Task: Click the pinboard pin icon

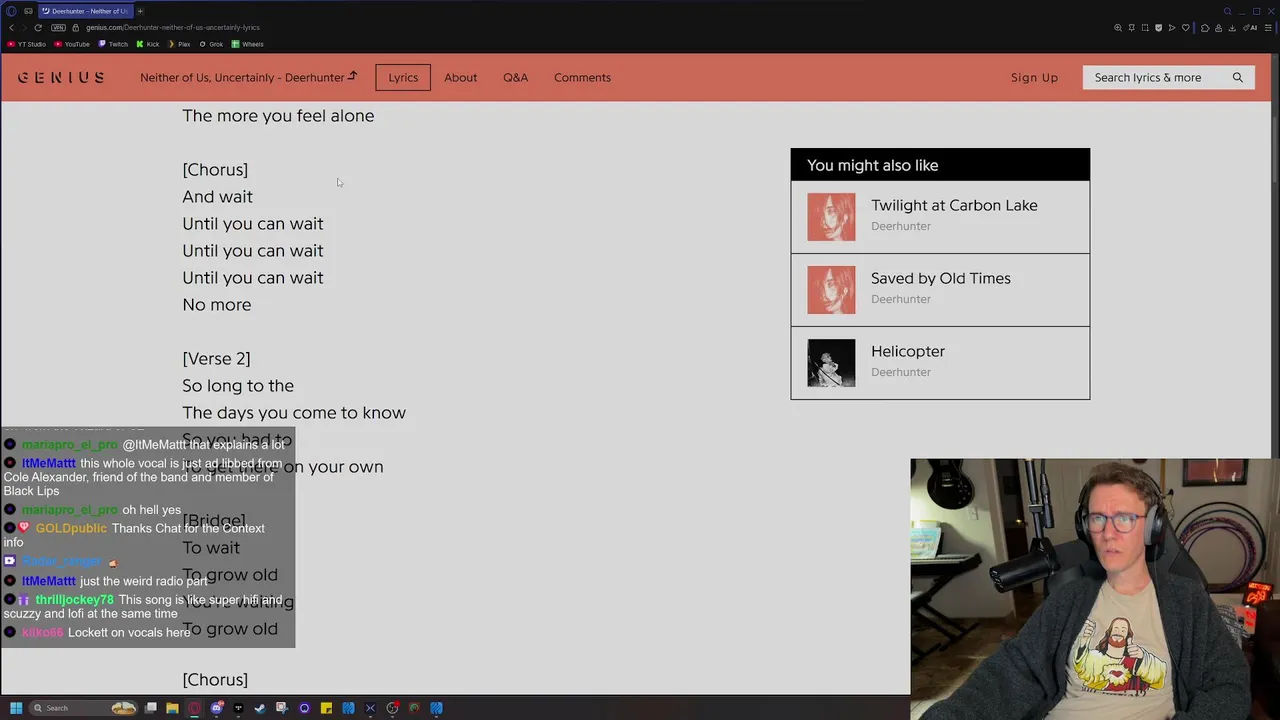Action: pos(1132,28)
